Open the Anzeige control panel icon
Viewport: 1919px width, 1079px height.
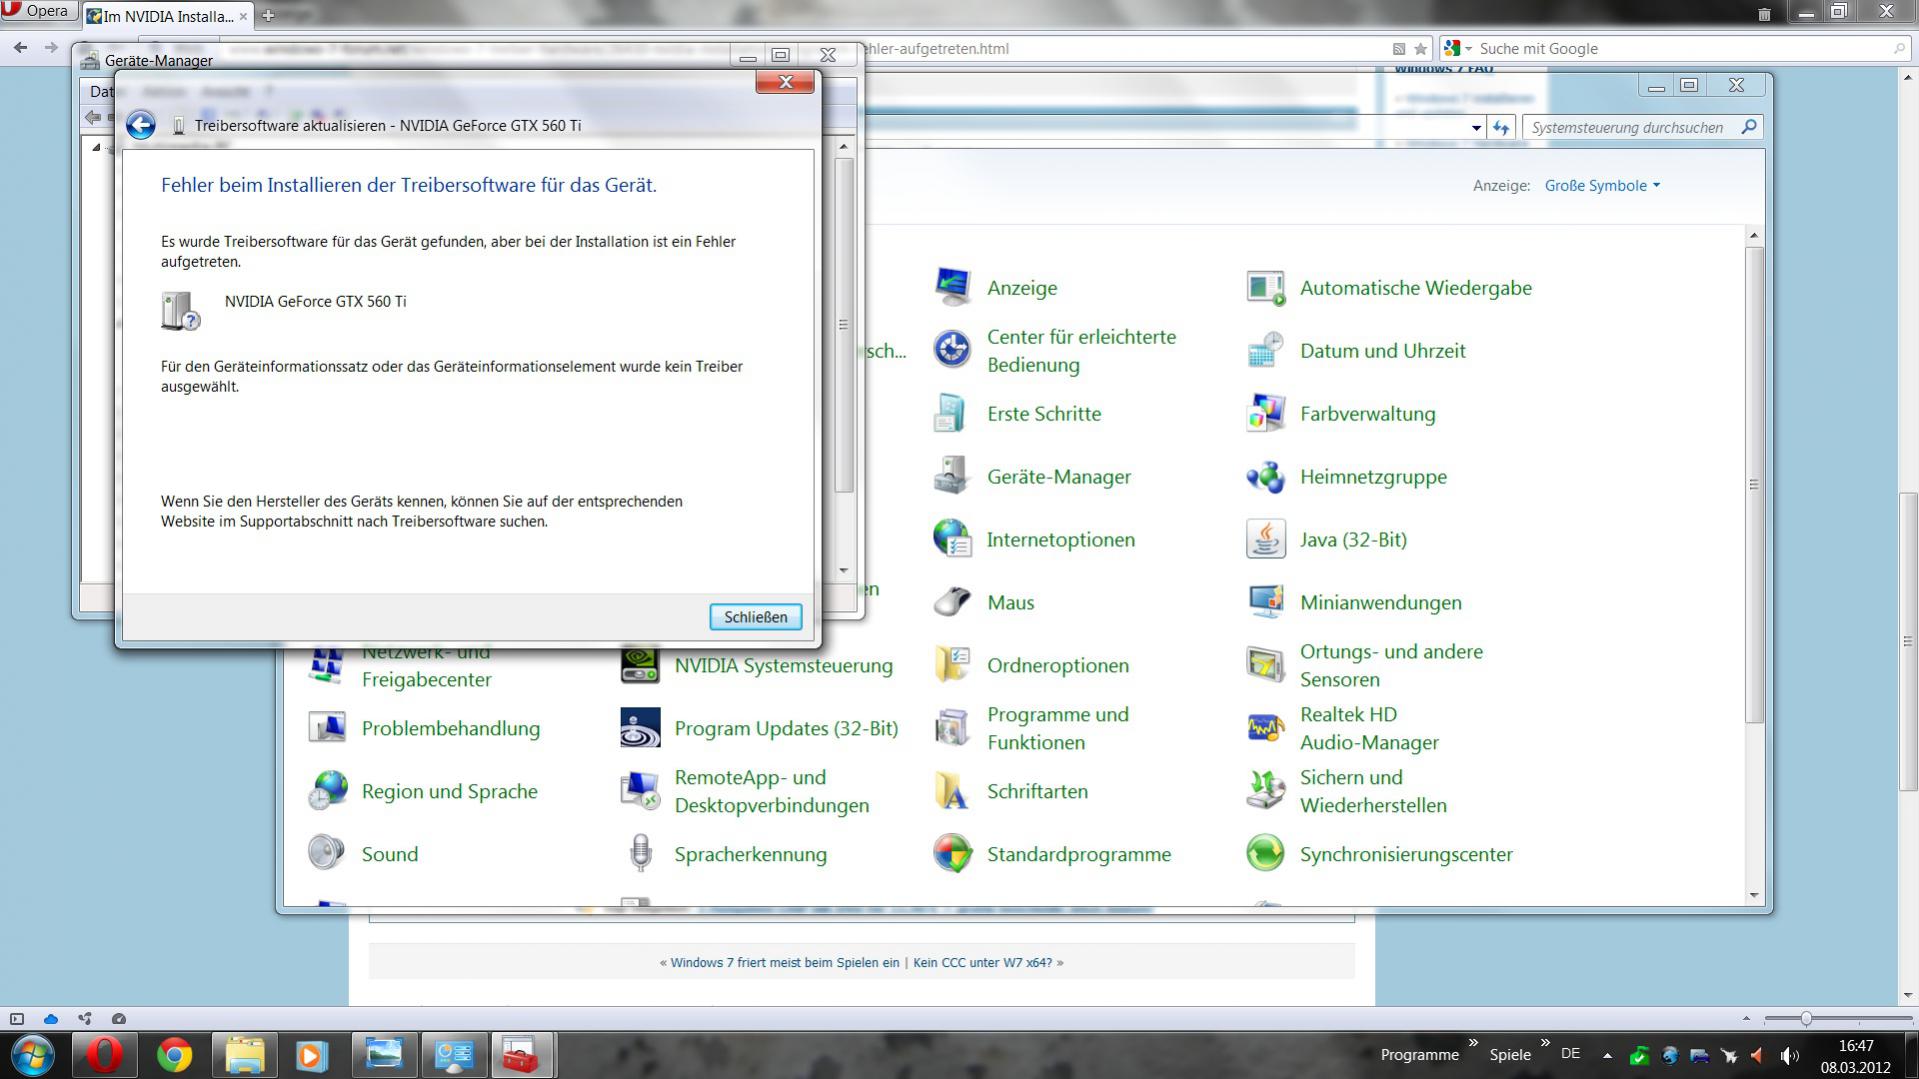coord(952,288)
